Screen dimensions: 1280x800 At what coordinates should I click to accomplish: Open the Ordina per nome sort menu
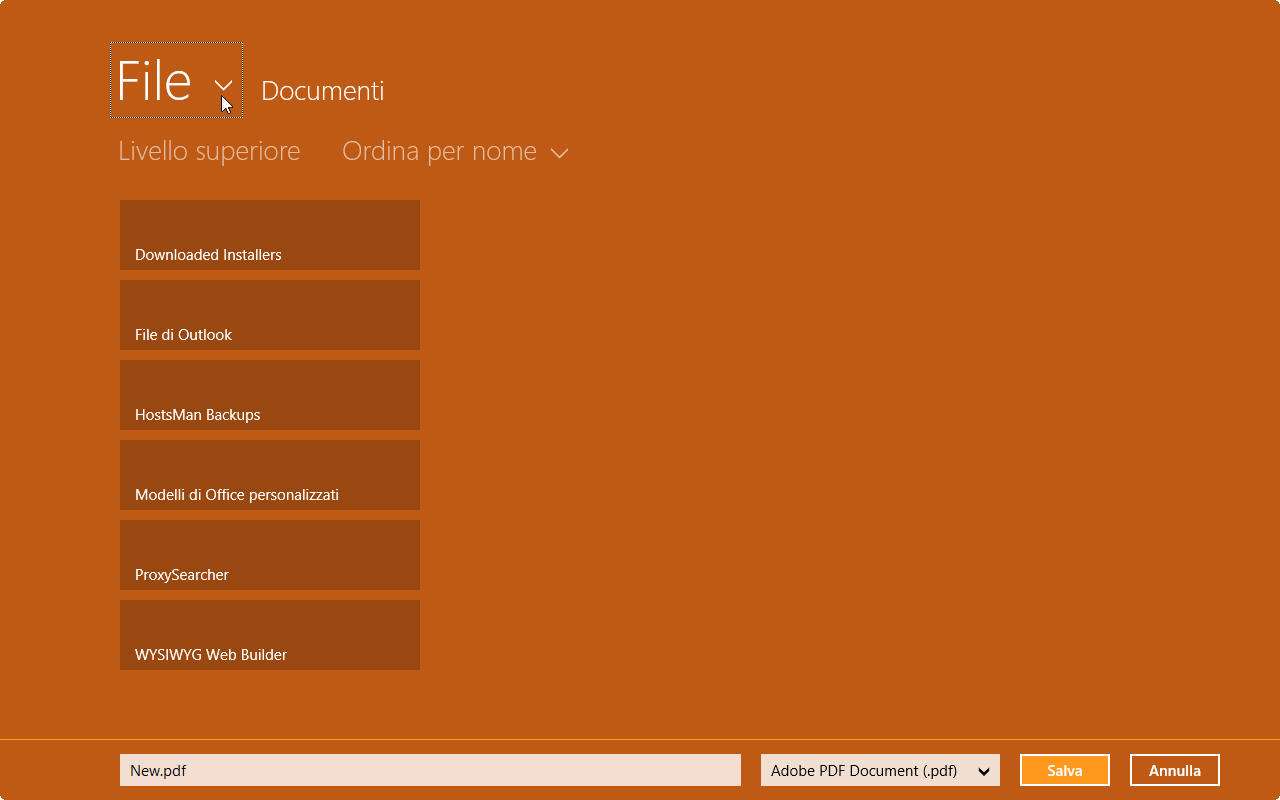(439, 151)
